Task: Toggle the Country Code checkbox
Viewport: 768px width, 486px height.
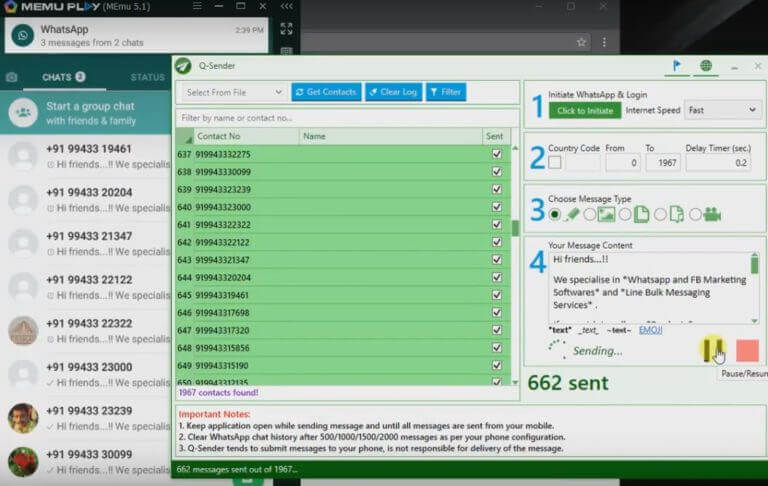Action: pyautogui.click(x=555, y=162)
